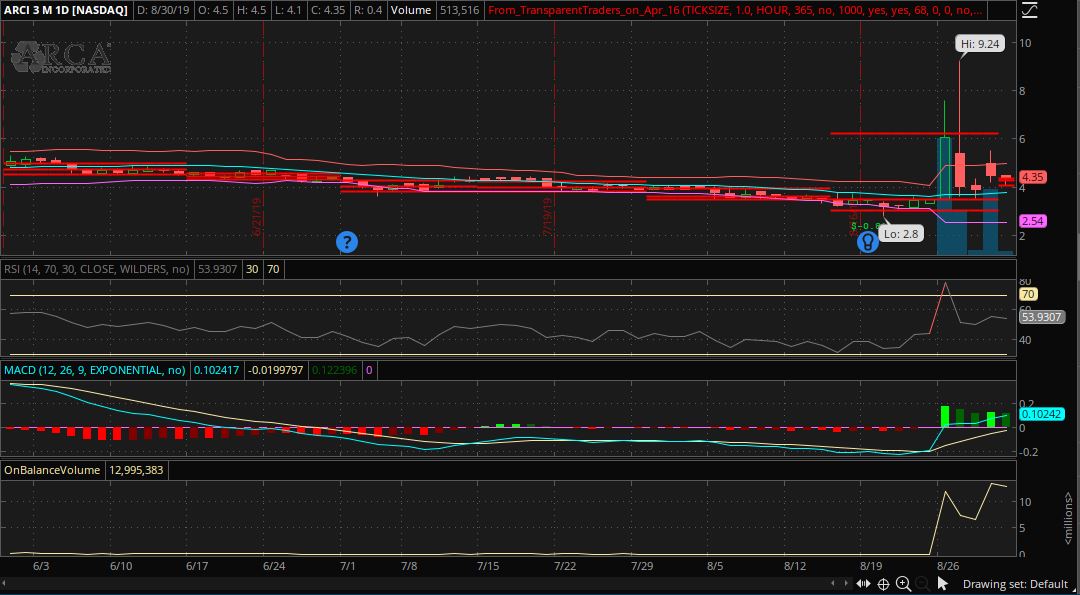Activate the zoom-in magnifier tool
The width and height of the screenshot is (1080, 595).
[904, 583]
